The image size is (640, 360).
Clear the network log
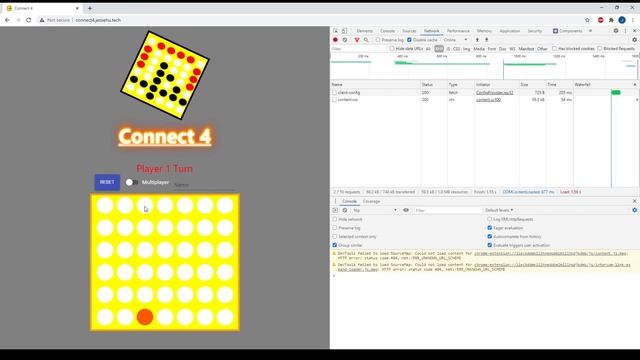(x=345, y=40)
